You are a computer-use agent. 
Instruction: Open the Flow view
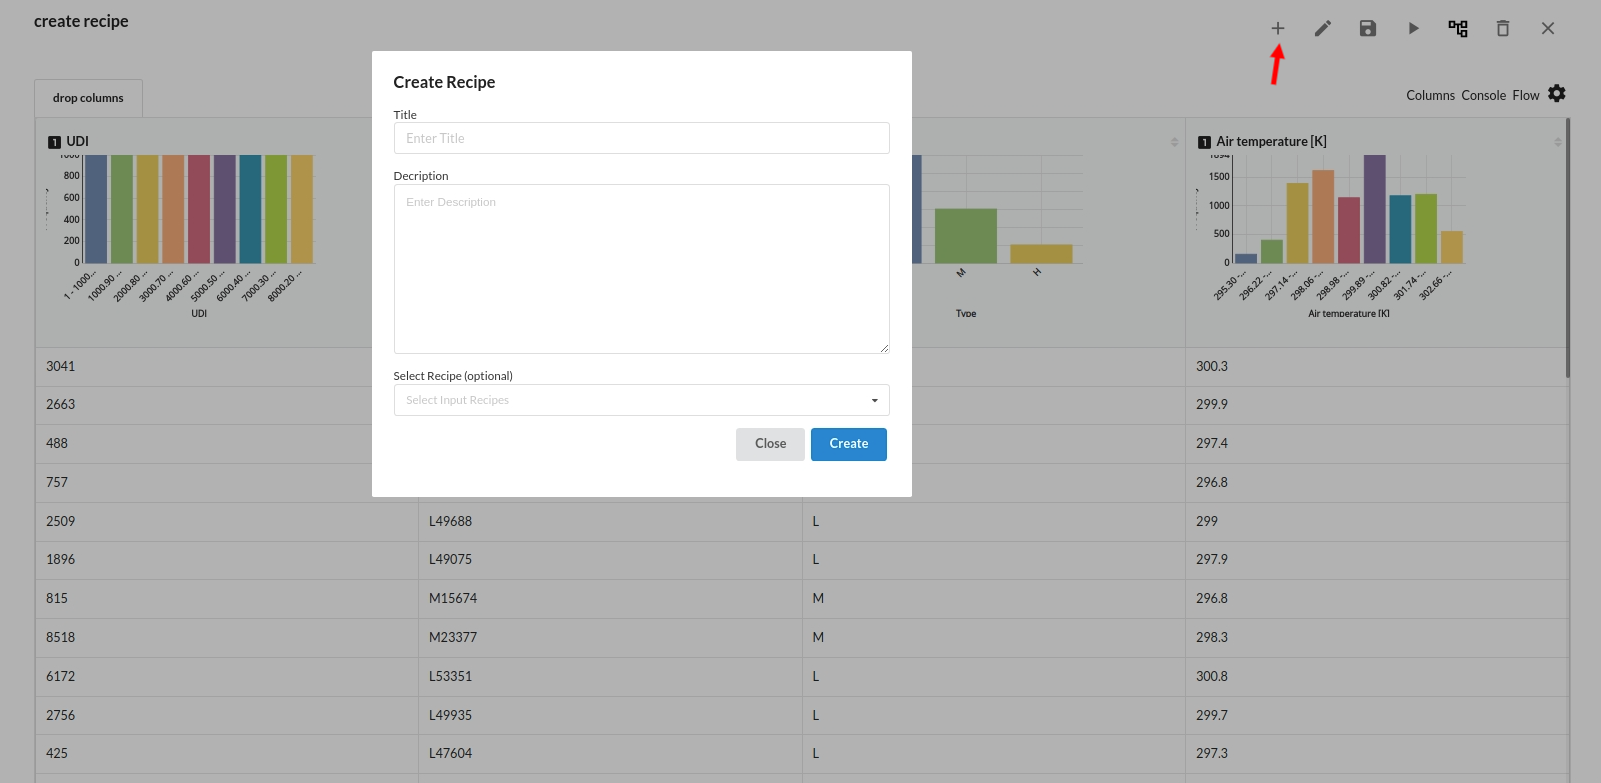[1525, 95]
